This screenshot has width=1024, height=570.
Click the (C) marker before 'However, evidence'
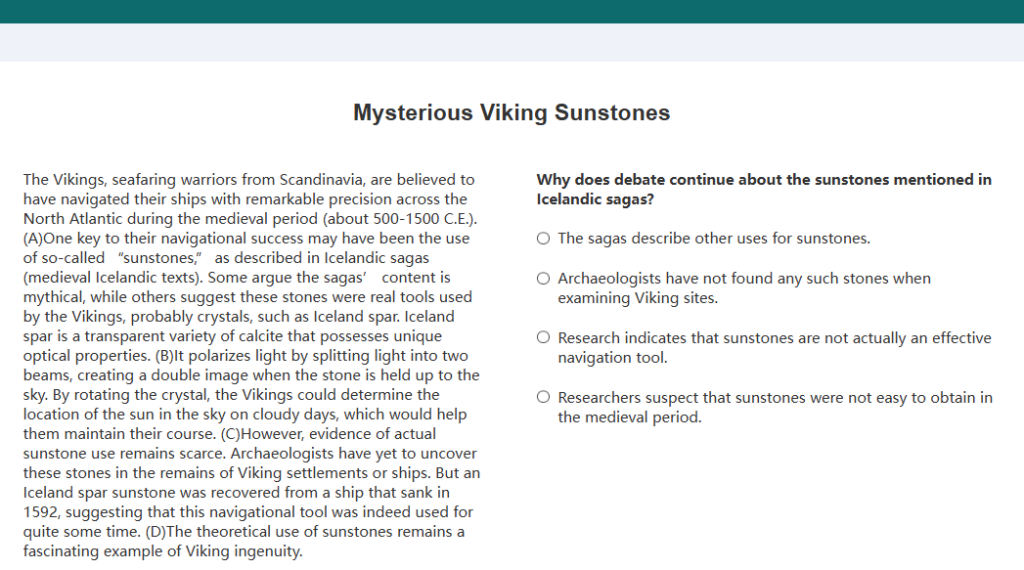coord(231,434)
